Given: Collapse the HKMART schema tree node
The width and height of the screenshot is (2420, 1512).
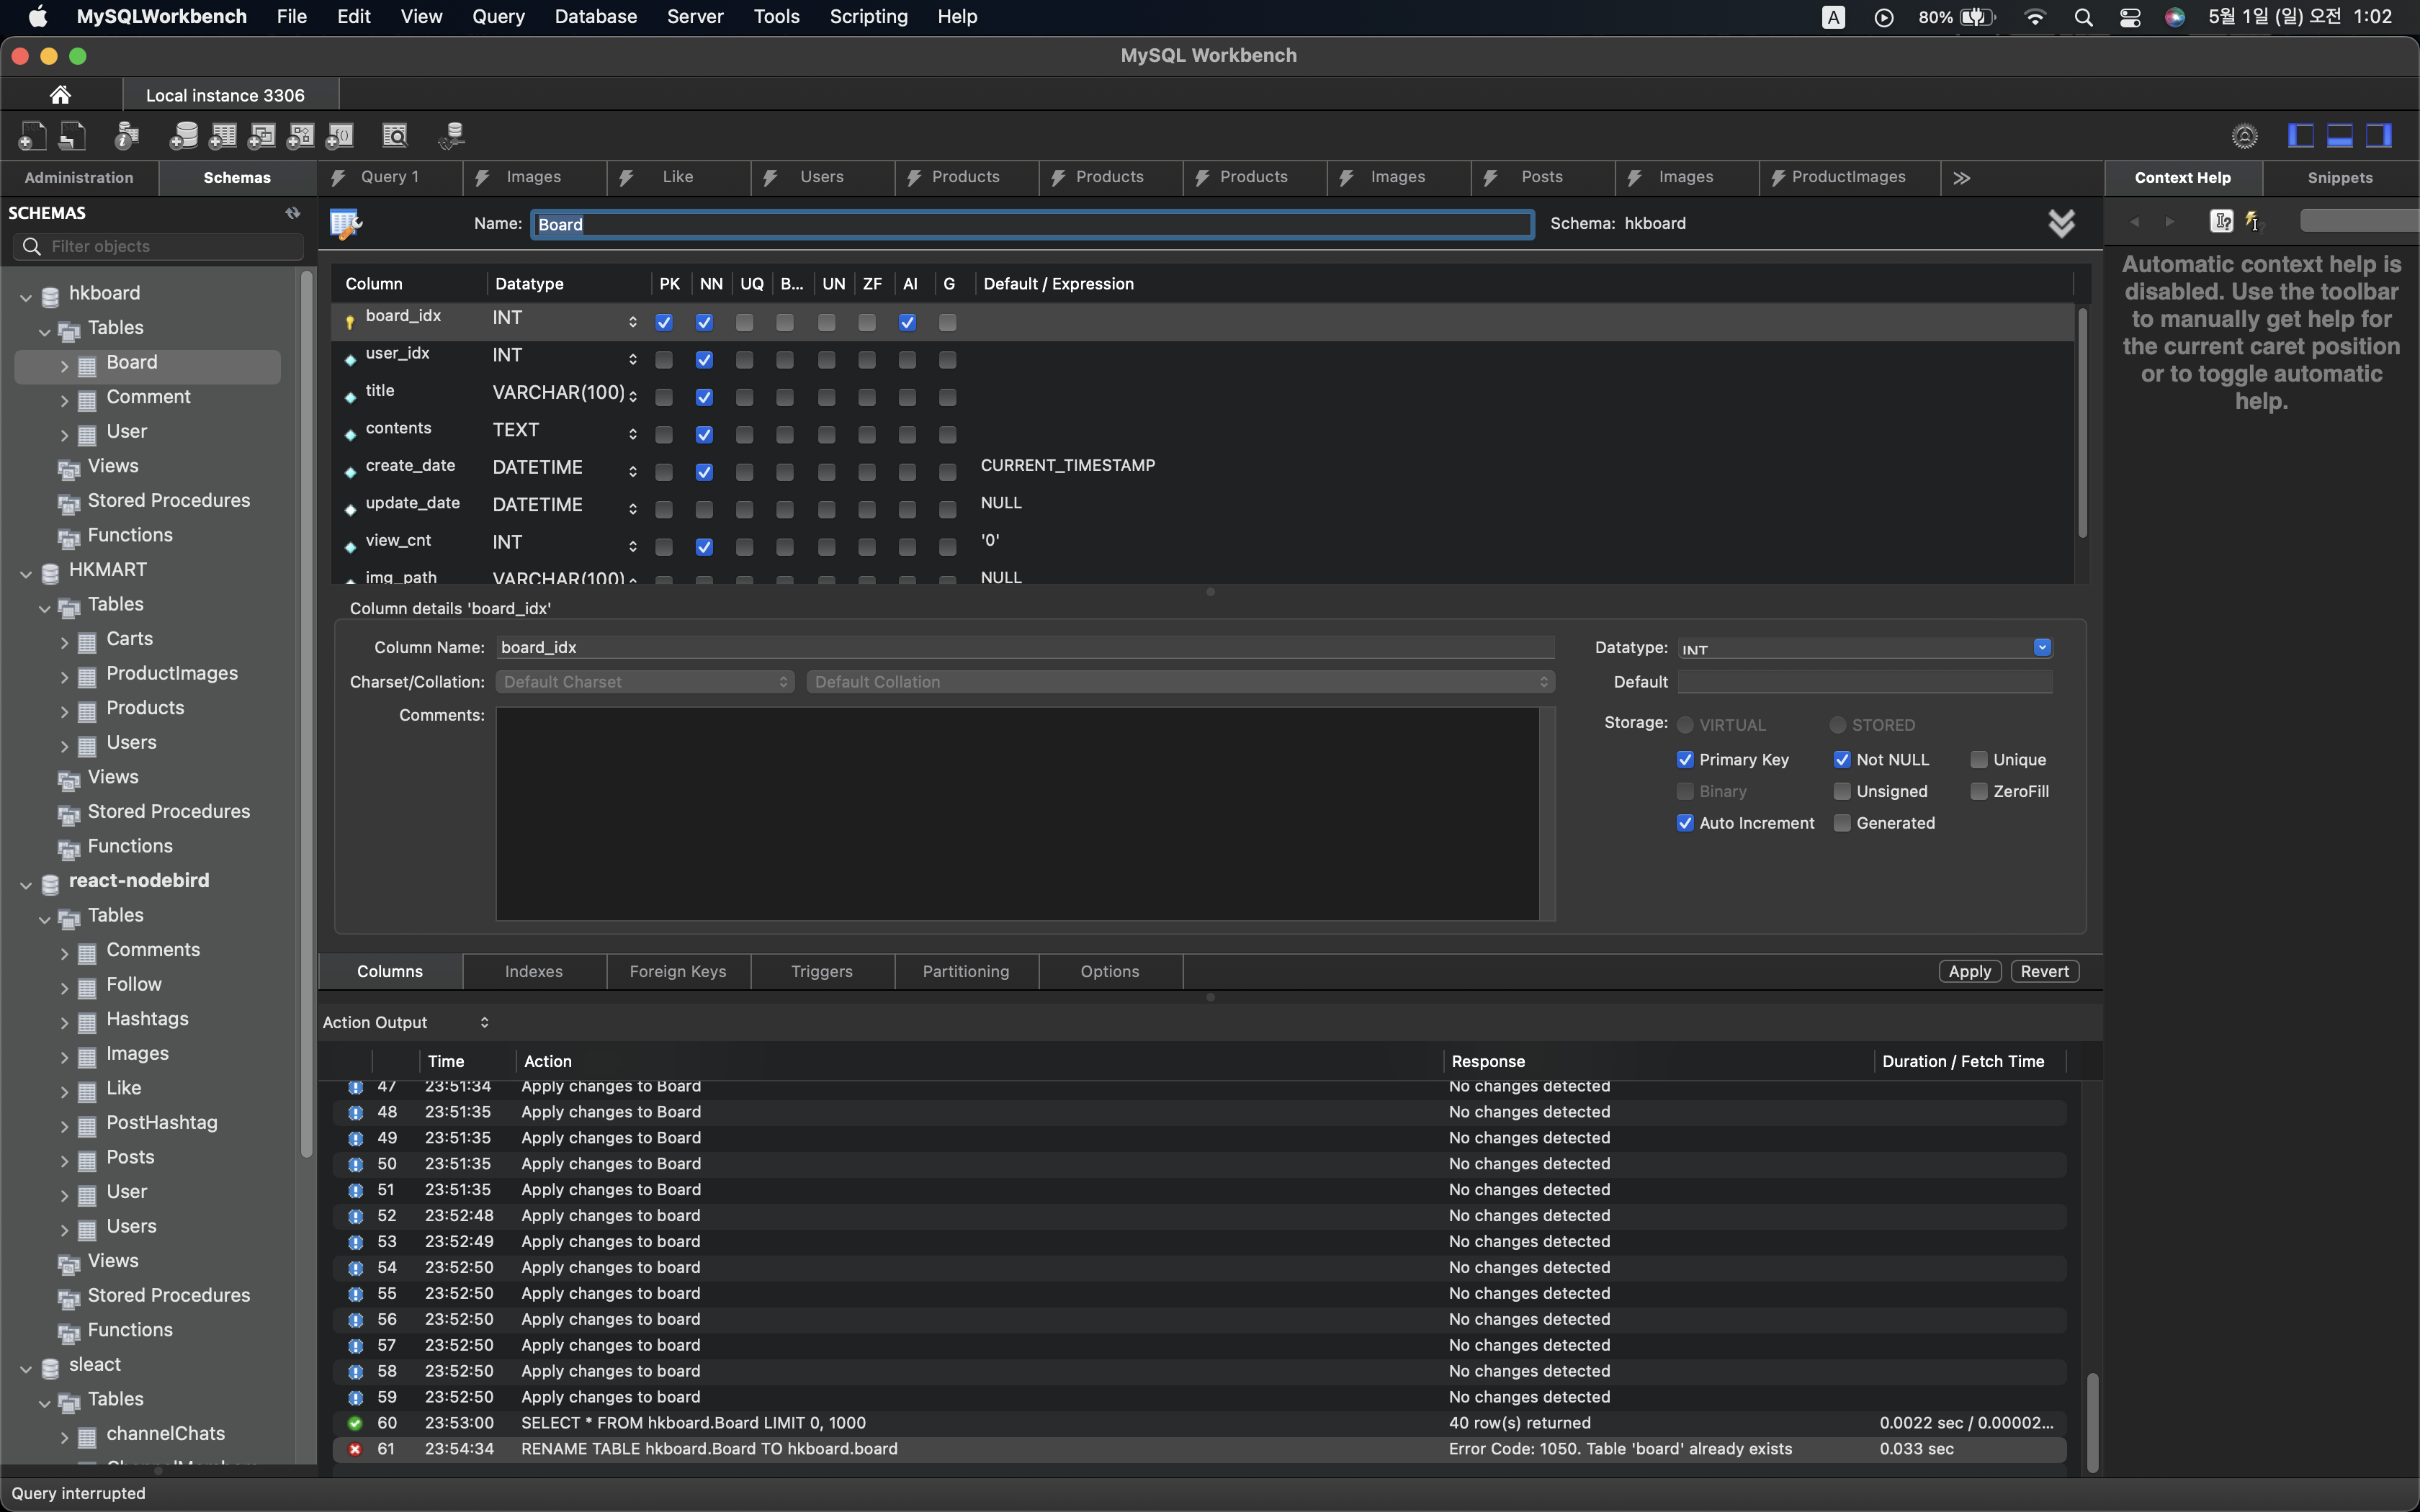Looking at the screenshot, I should click(26, 572).
